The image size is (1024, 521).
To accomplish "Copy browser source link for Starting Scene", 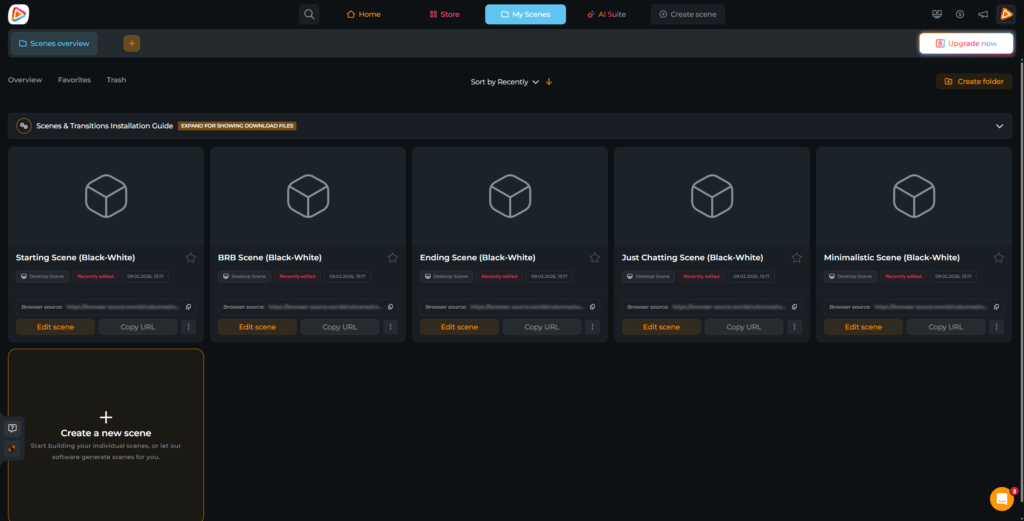I will point(188,307).
